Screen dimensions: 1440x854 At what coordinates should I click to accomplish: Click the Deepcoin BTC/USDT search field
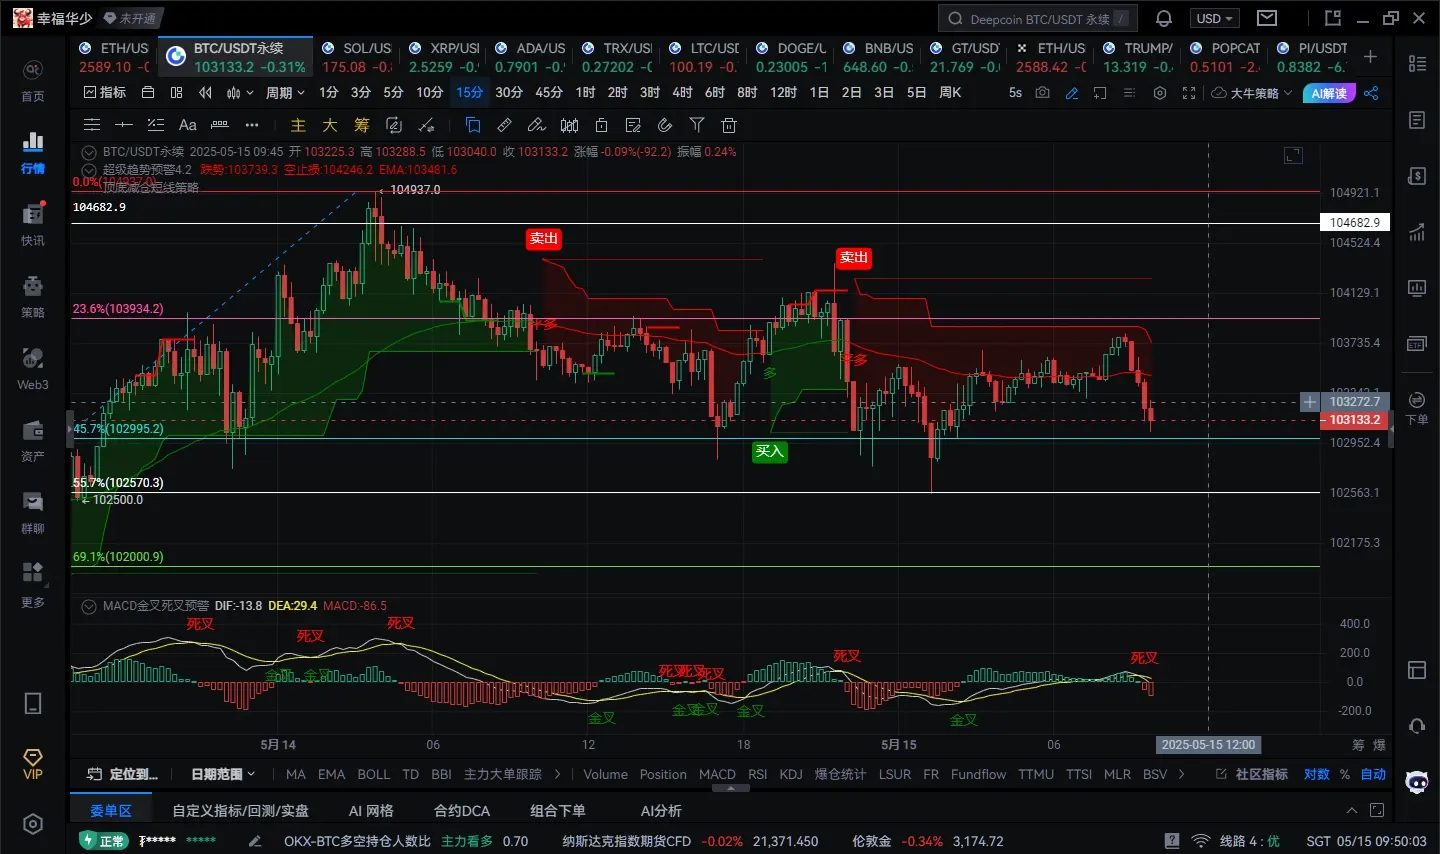coord(1037,18)
